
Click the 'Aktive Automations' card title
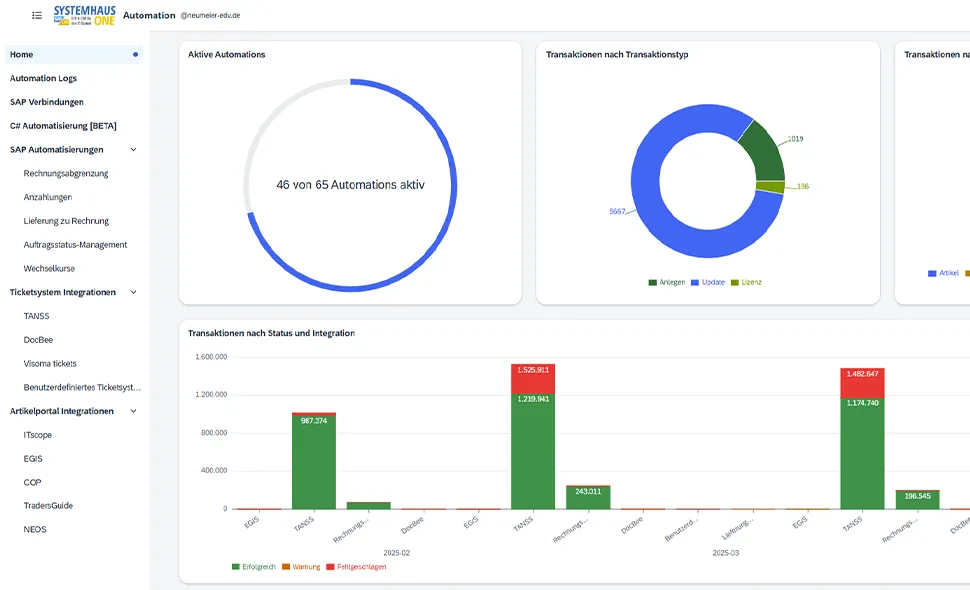tap(226, 54)
